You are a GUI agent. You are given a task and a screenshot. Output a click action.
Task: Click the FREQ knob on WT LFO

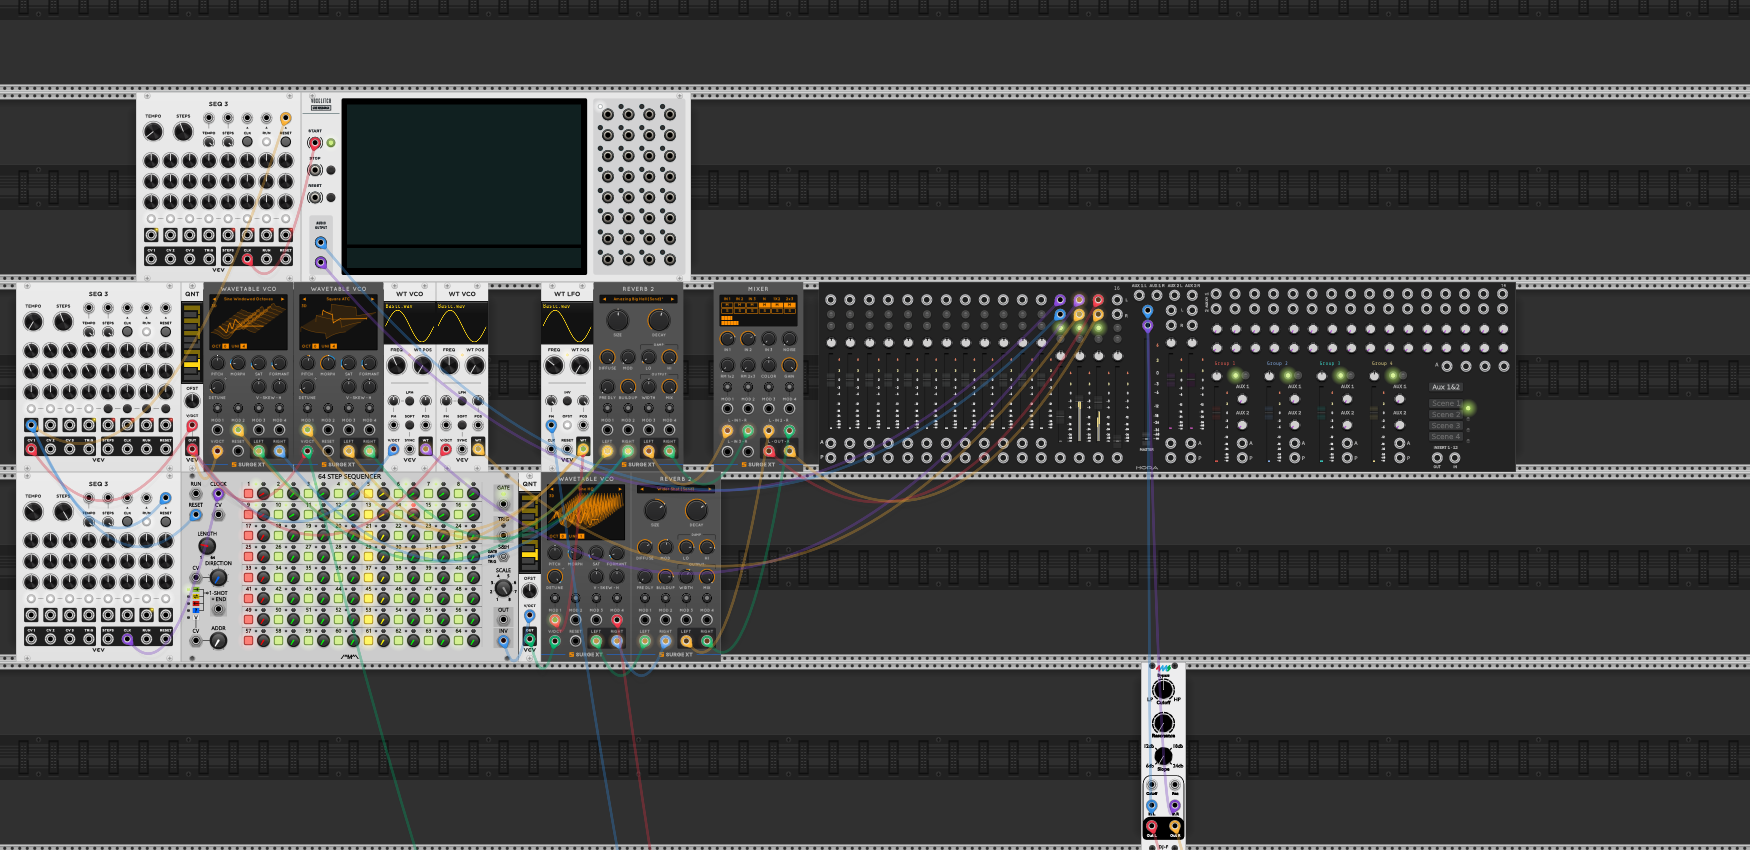click(554, 365)
